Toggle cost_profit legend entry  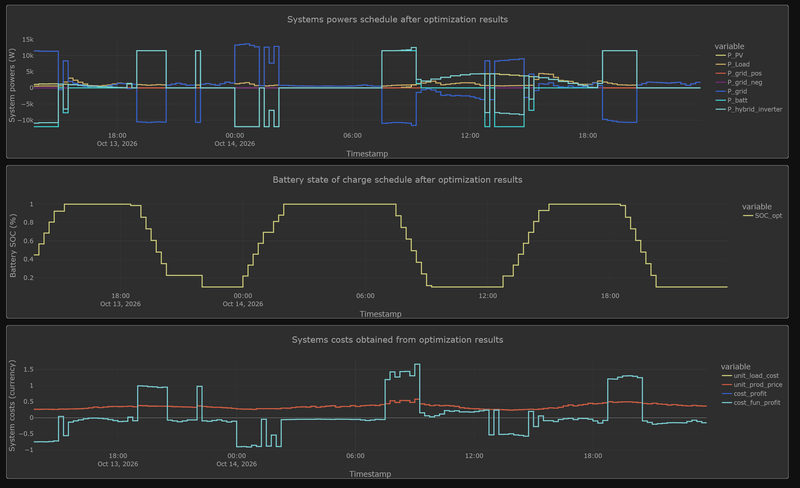pos(744,394)
